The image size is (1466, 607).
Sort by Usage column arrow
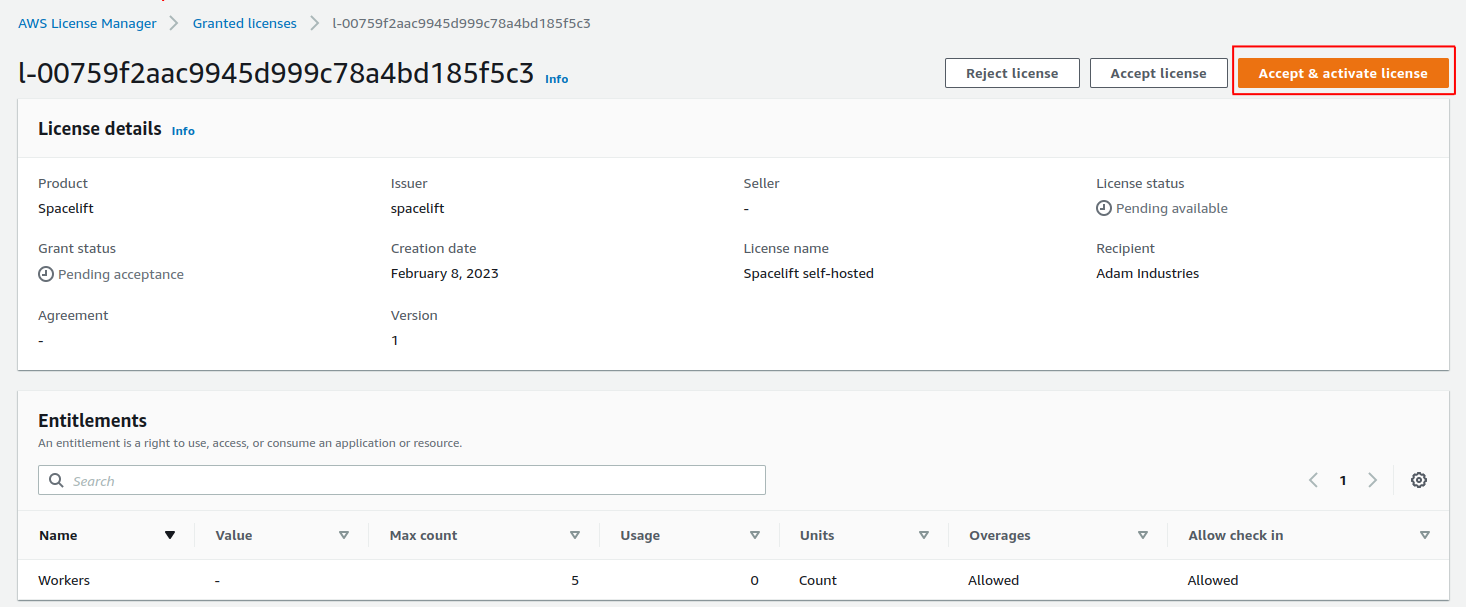[755, 535]
